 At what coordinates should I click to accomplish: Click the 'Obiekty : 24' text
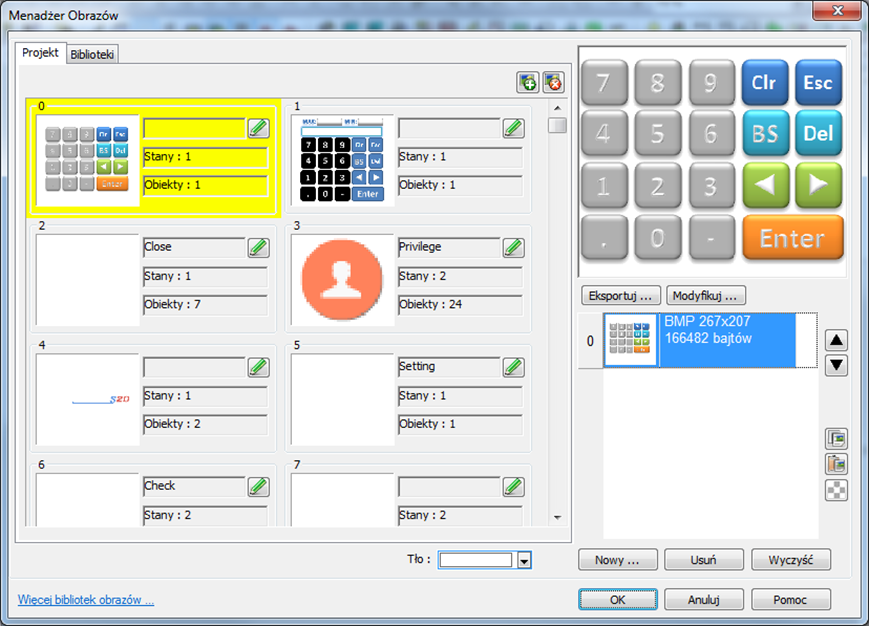[x=431, y=304]
